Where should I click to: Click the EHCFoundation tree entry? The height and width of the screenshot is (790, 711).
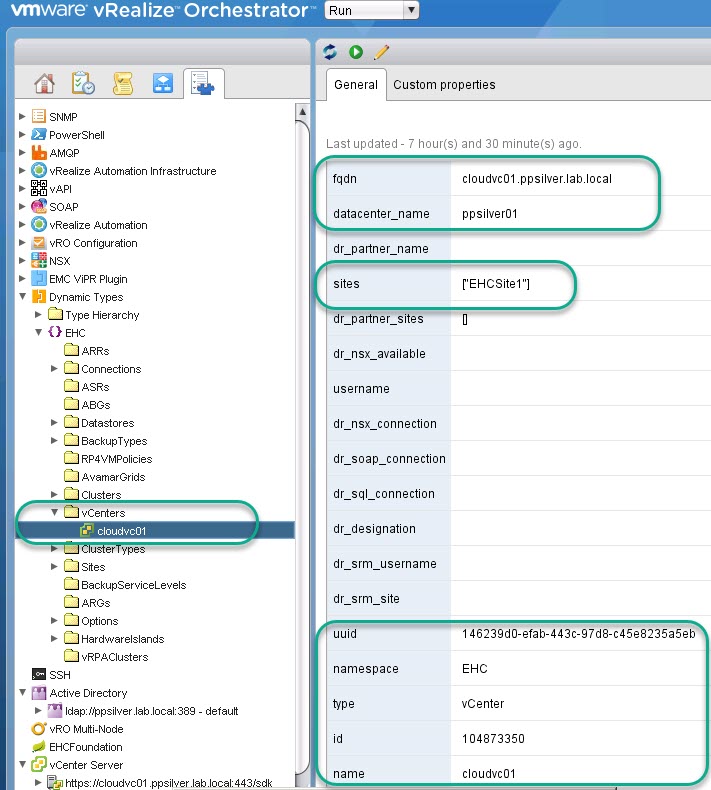coord(85,747)
